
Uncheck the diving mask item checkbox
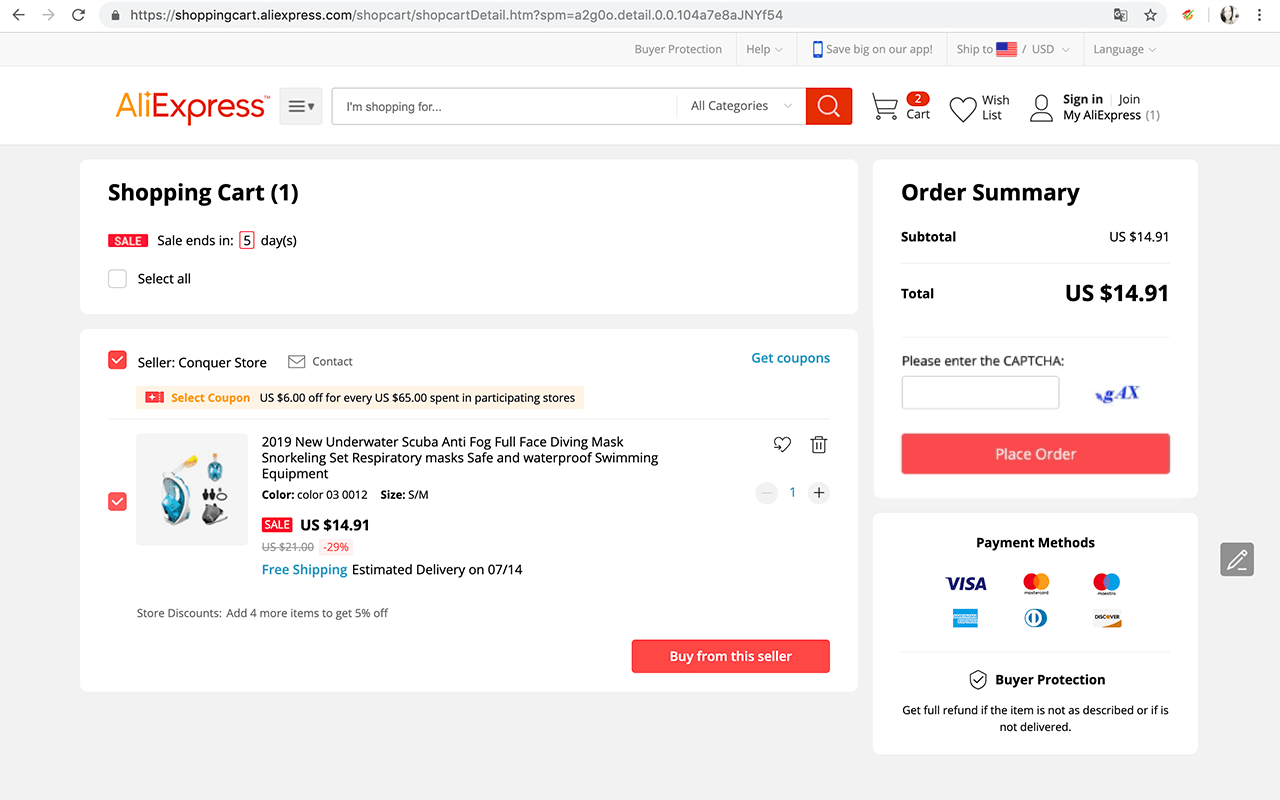(118, 501)
